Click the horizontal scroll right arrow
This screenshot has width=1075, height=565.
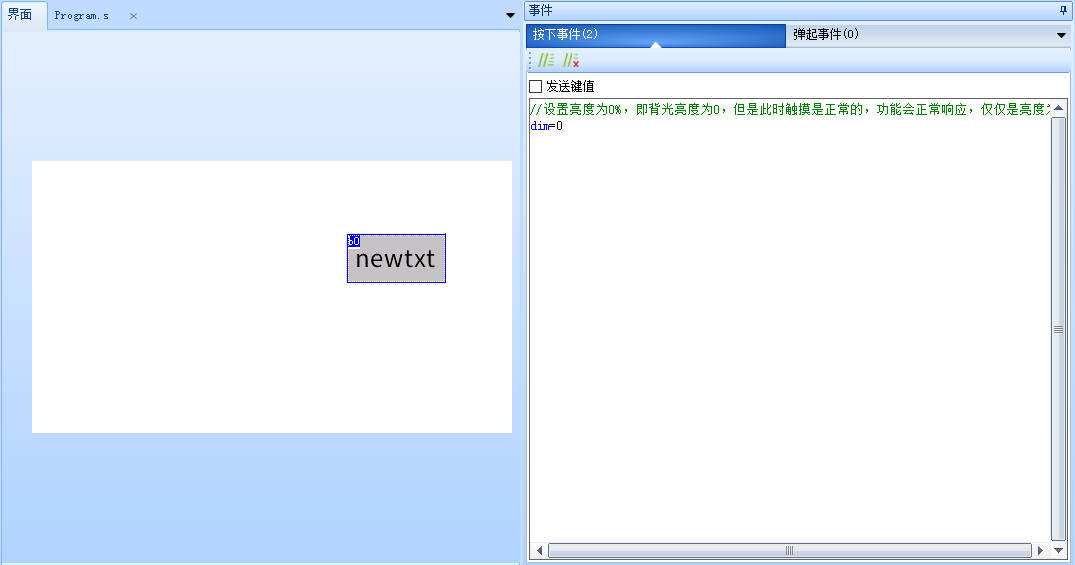pyautogui.click(x=1040, y=550)
